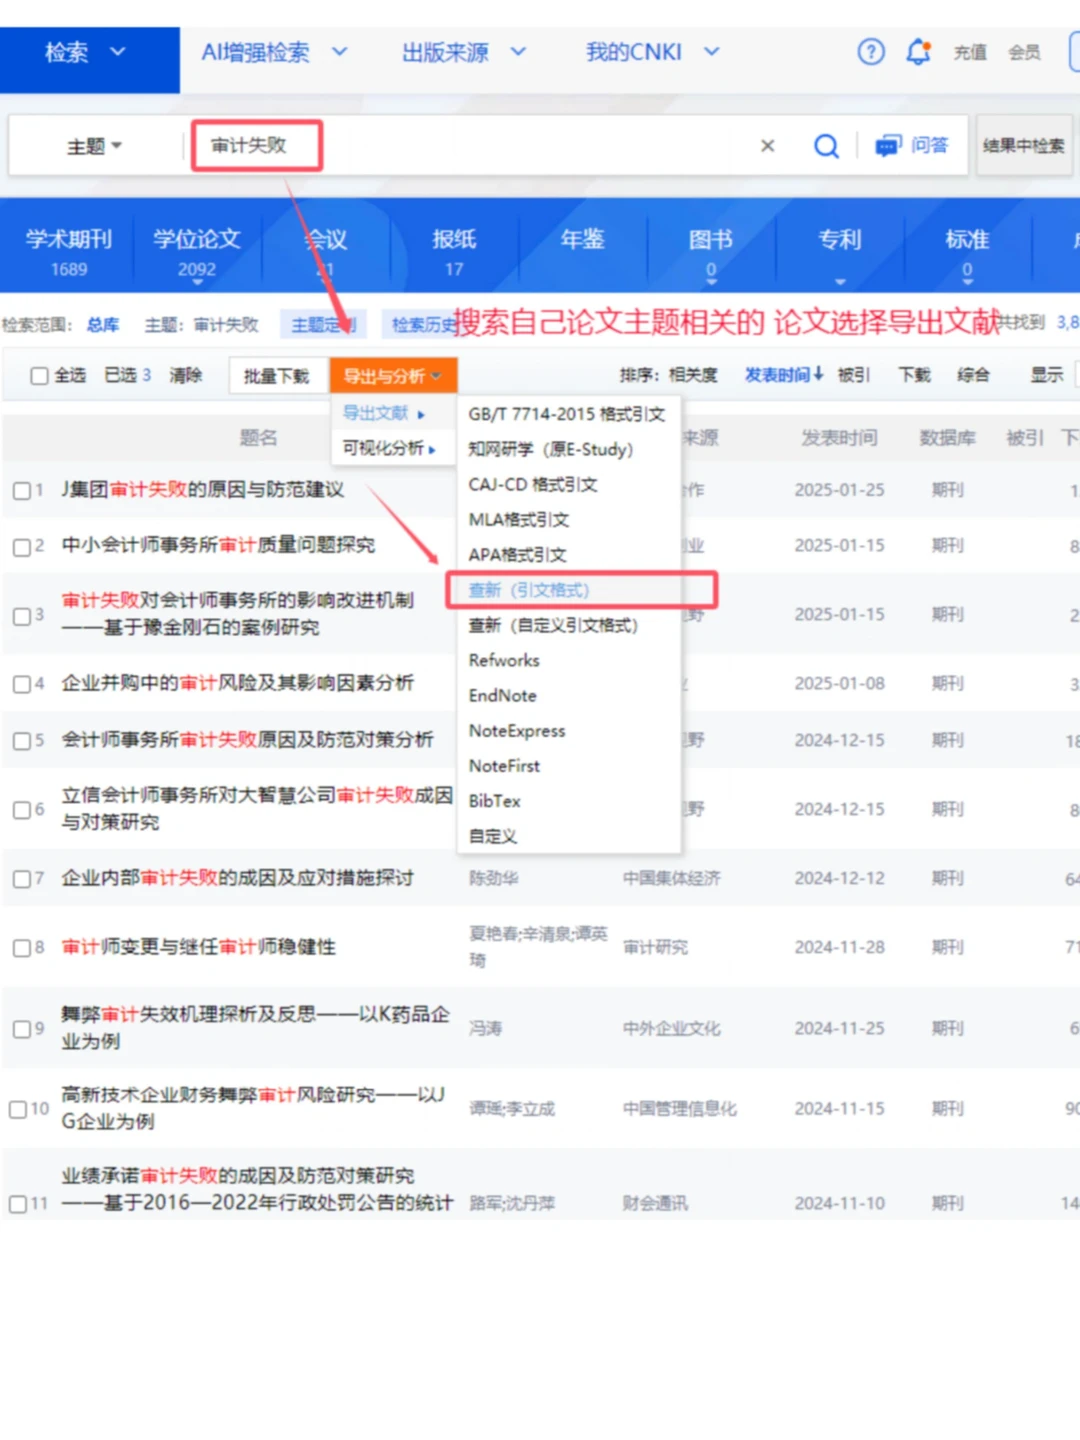This screenshot has width=1080, height=1440.
Task: Click author name 陈劲华
Action: coord(493,878)
